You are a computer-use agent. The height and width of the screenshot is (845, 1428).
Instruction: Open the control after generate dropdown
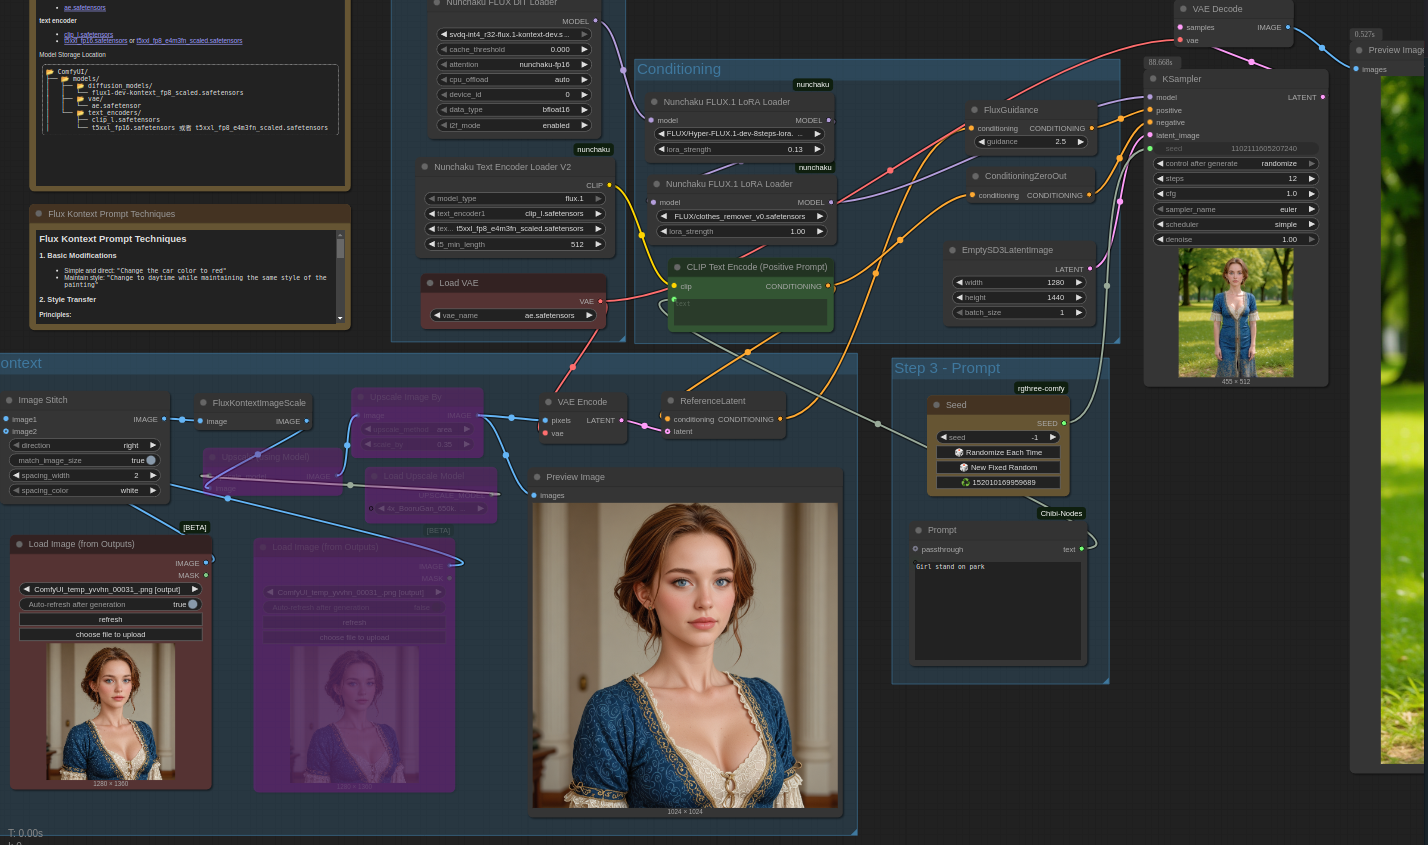(x=1236, y=164)
